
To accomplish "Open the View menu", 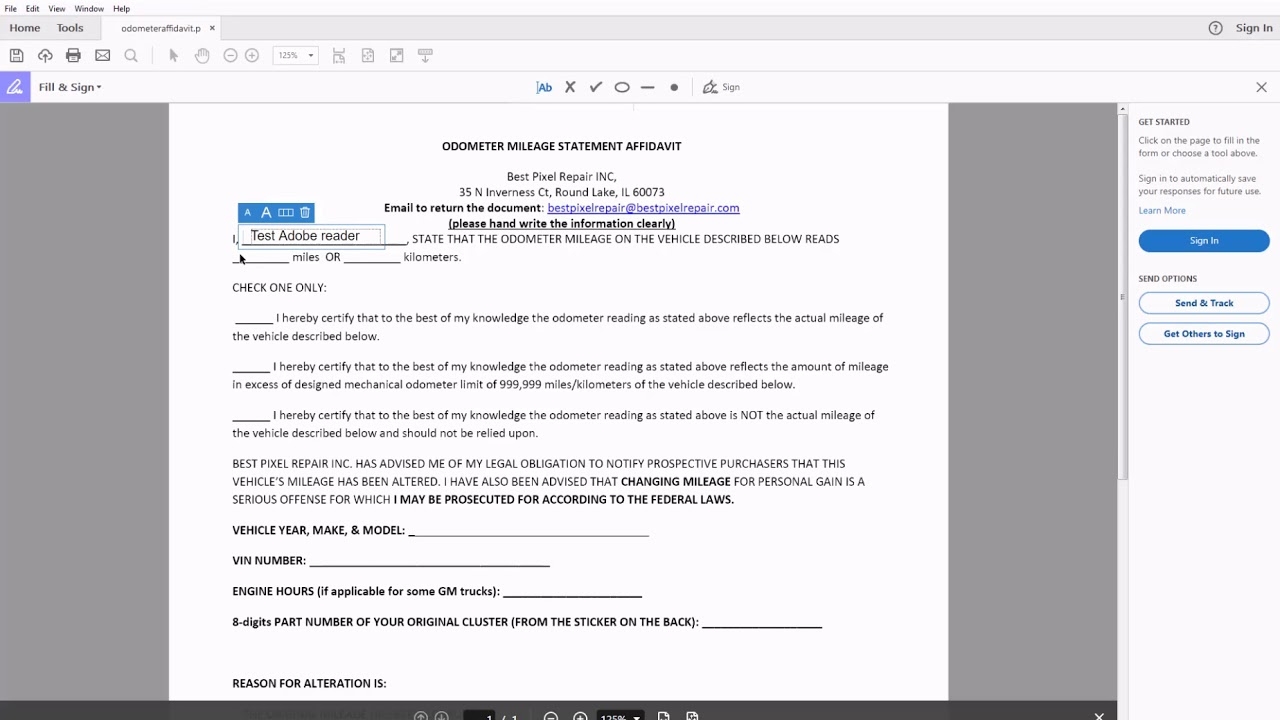I will pos(57,8).
